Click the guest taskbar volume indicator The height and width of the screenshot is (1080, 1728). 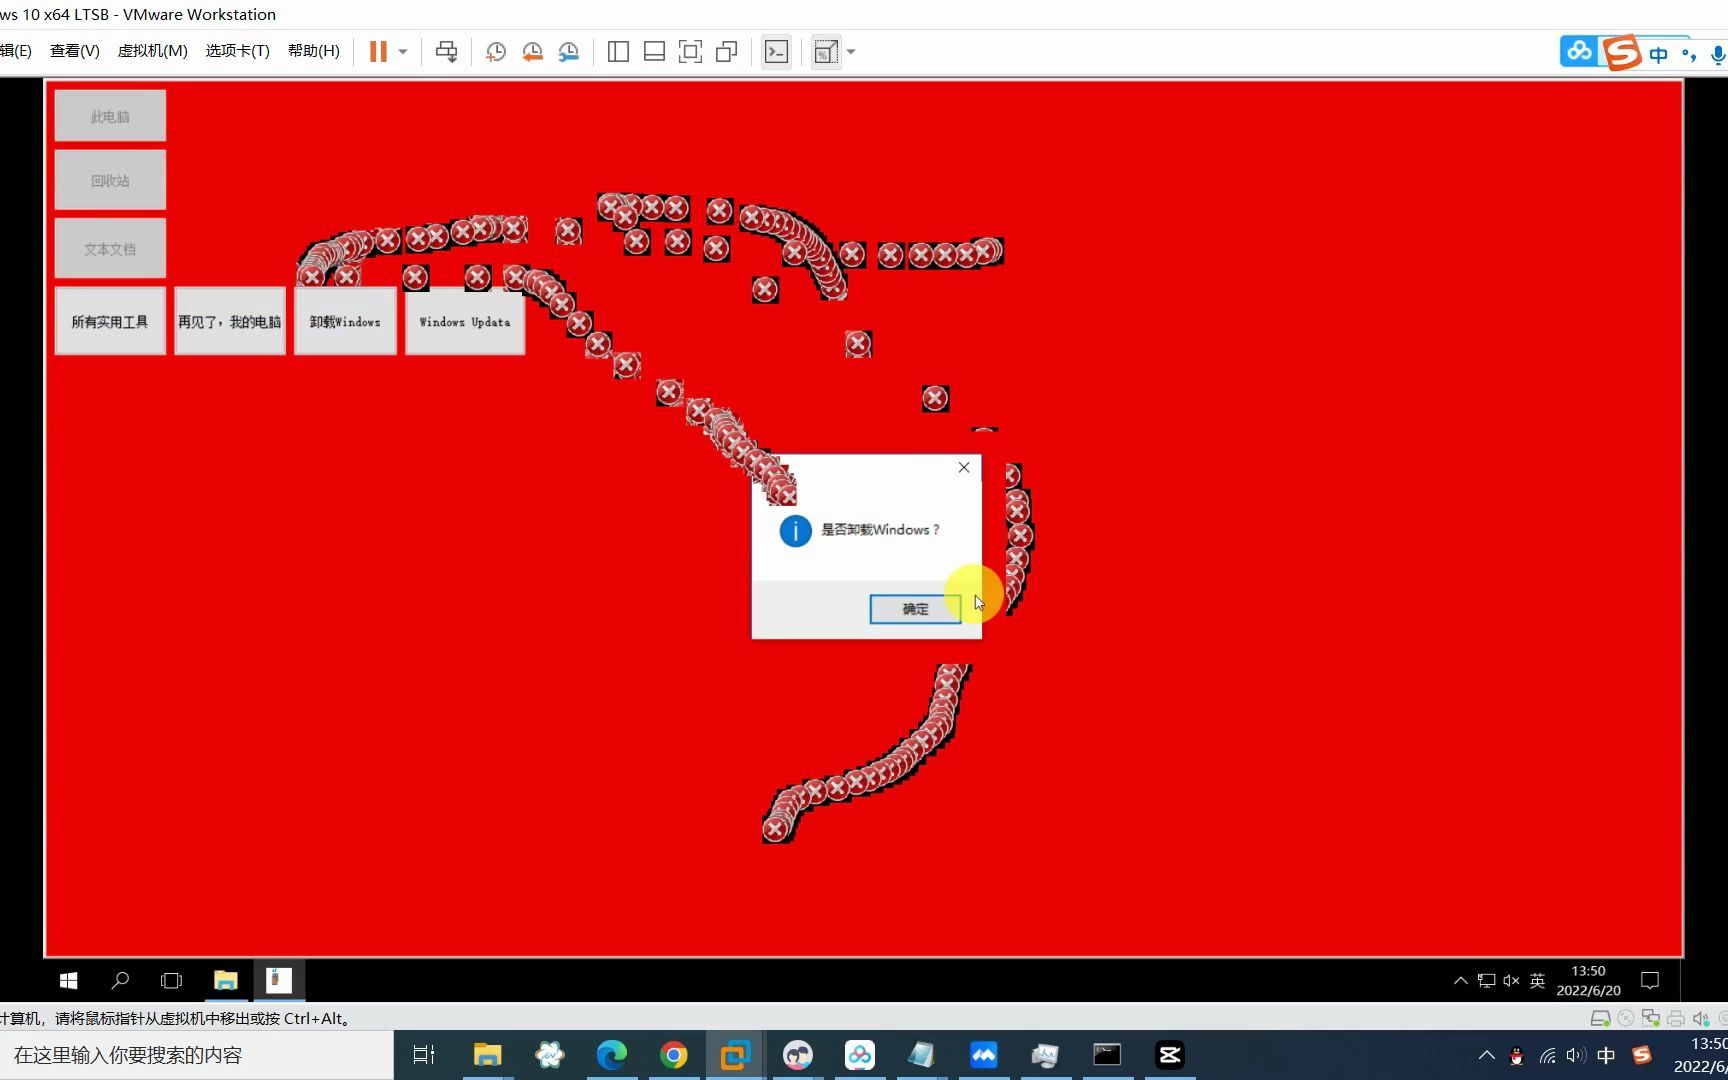[x=1510, y=980]
